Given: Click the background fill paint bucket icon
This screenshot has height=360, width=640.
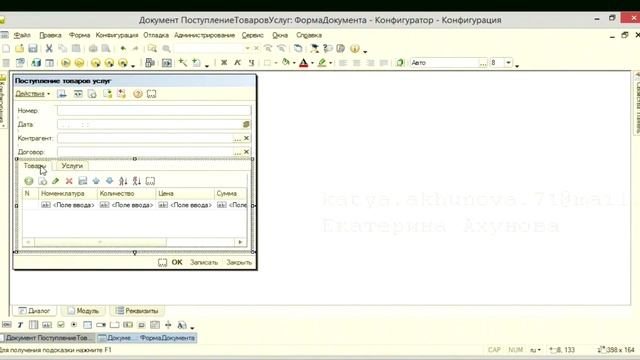Looking at the screenshot, I should pyautogui.click(x=286, y=62).
